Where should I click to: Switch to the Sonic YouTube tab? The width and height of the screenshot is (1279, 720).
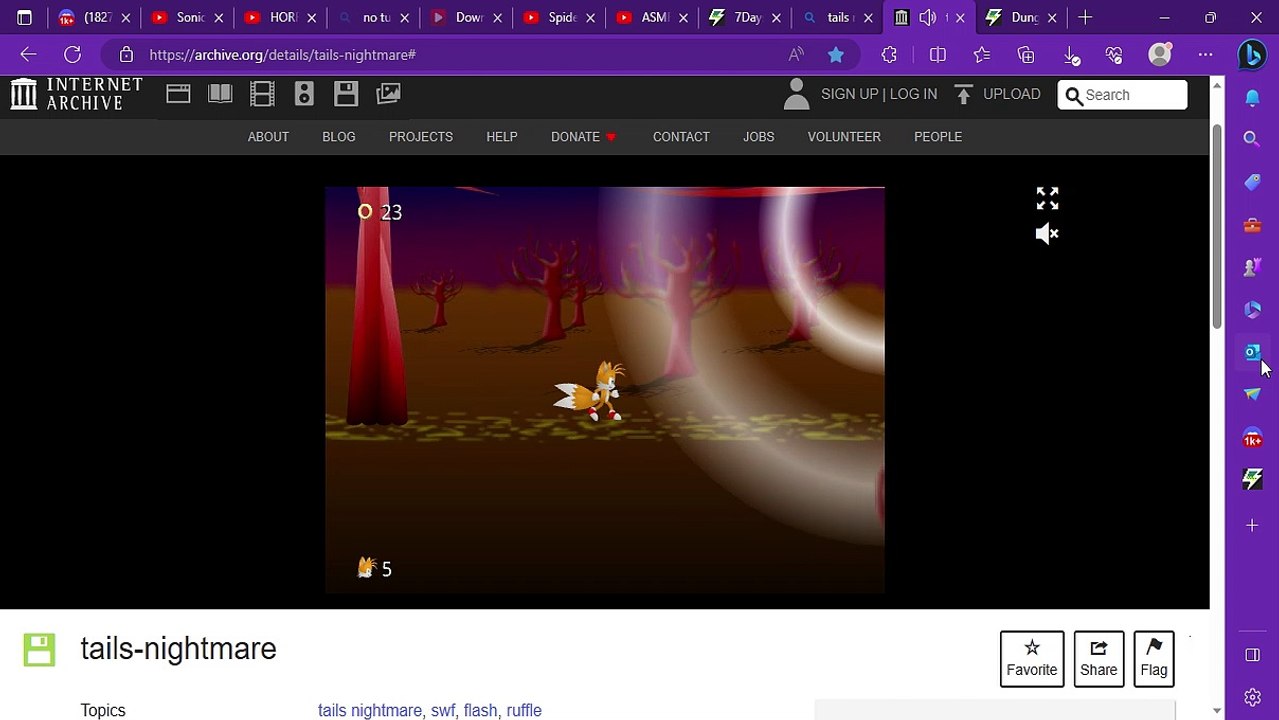click(x=187, y=17)
